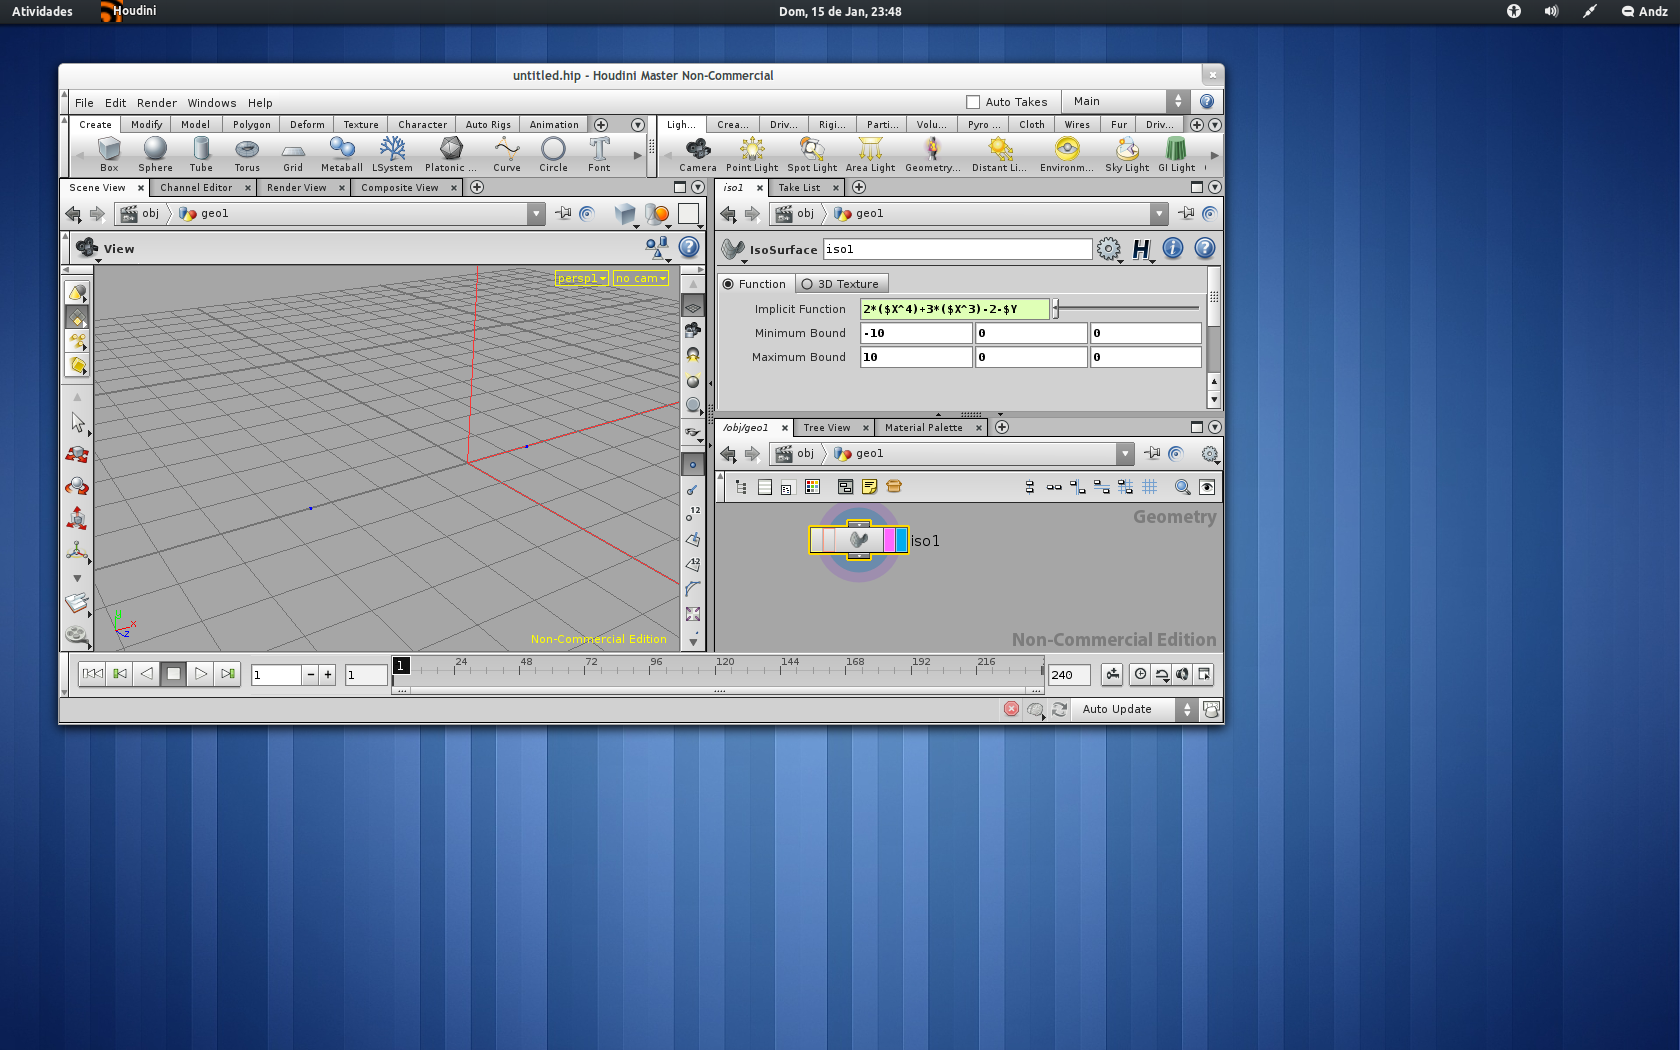Add a Tube primitive
This screenshot has width=1680, height=1050.
point(201,154)
